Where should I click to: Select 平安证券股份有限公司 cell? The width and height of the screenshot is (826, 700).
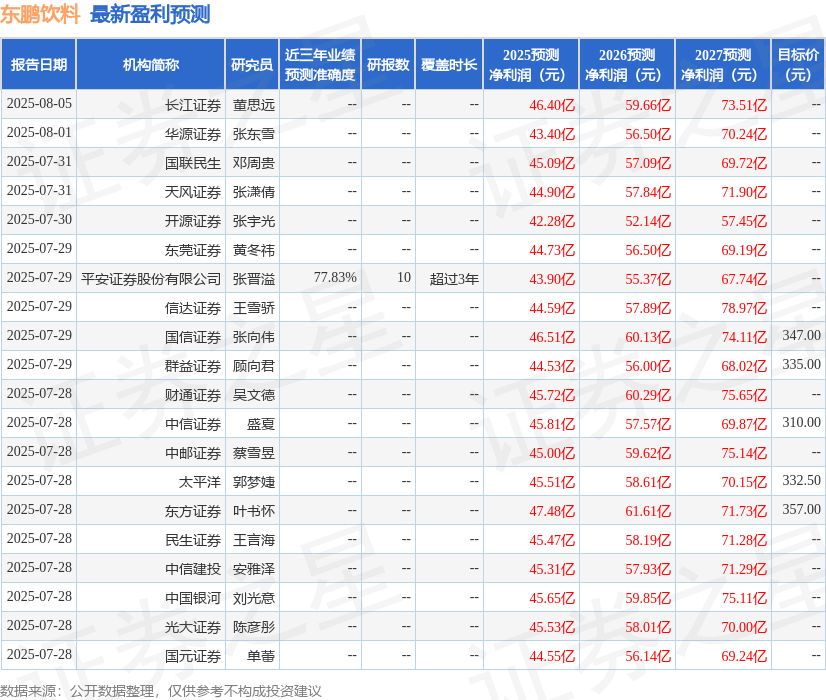point(151,279)
